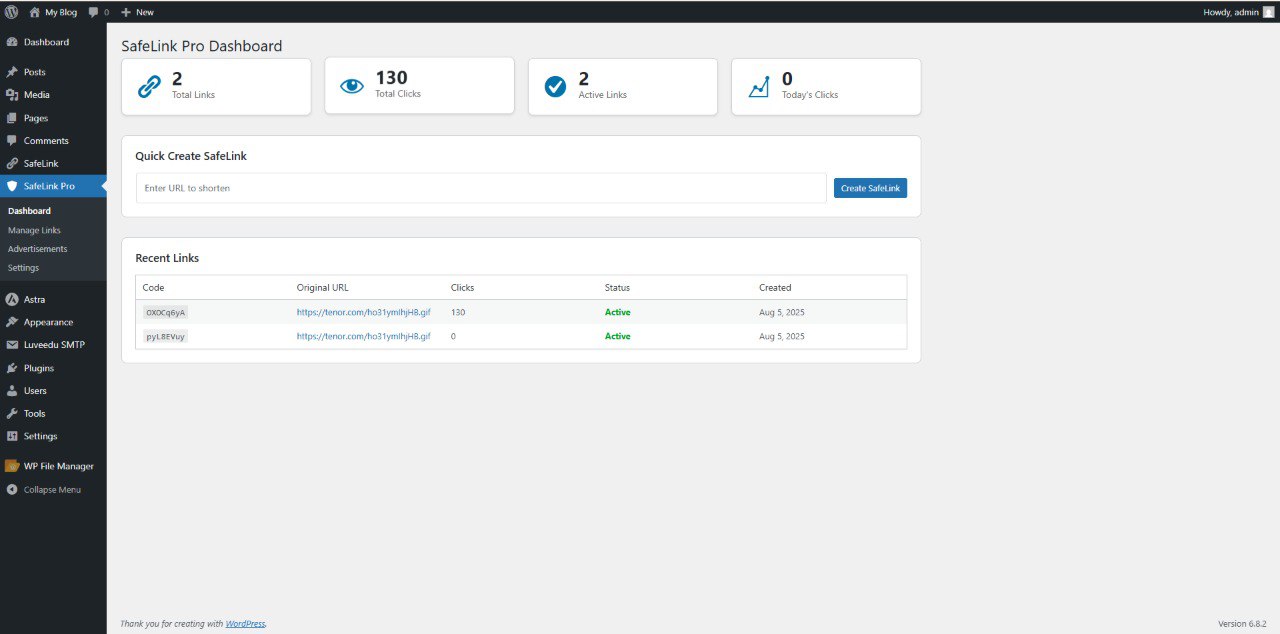This screenshot has width=1280, height=634.
Task: Click the chart icon on Today's Clicks card
Action: pyautogui.click(x=759, y=87)
